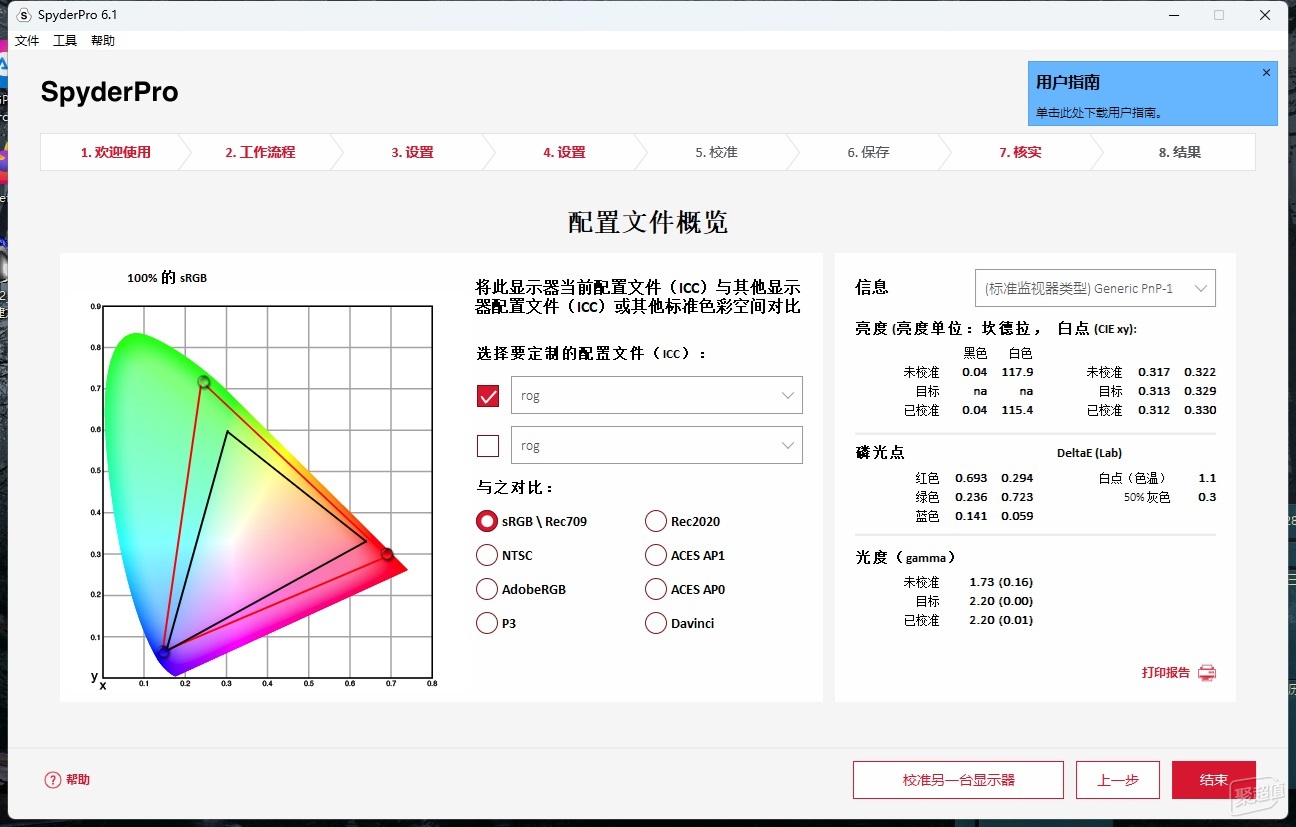The height and width of the screenshot is (827, 1296).
Task: Click the 配置文件概览 heading
Action: click(x=648, y=222)
